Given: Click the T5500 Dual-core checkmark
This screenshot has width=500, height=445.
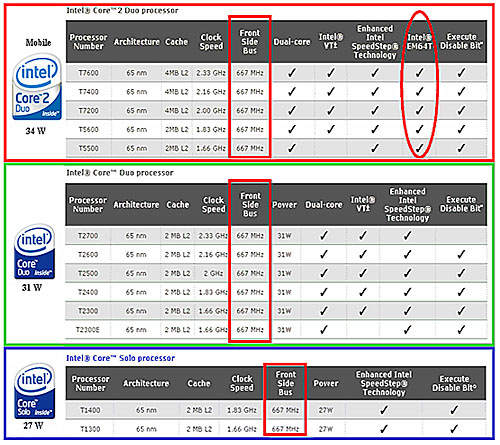Looking at the screenshot, I should pyautogui.click(x=292, y=148).
